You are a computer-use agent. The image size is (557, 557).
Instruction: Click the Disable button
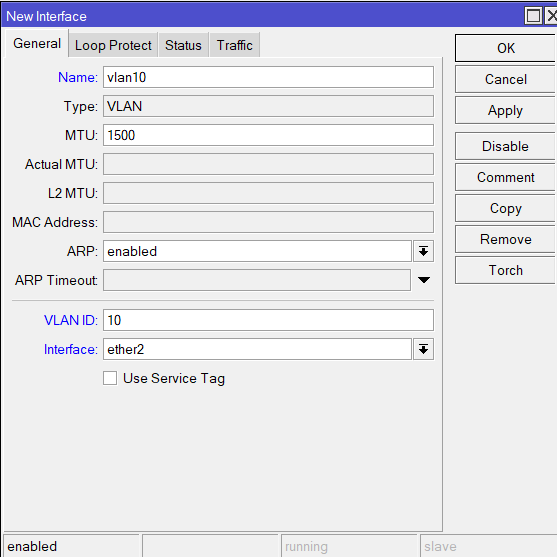(505, 146)
